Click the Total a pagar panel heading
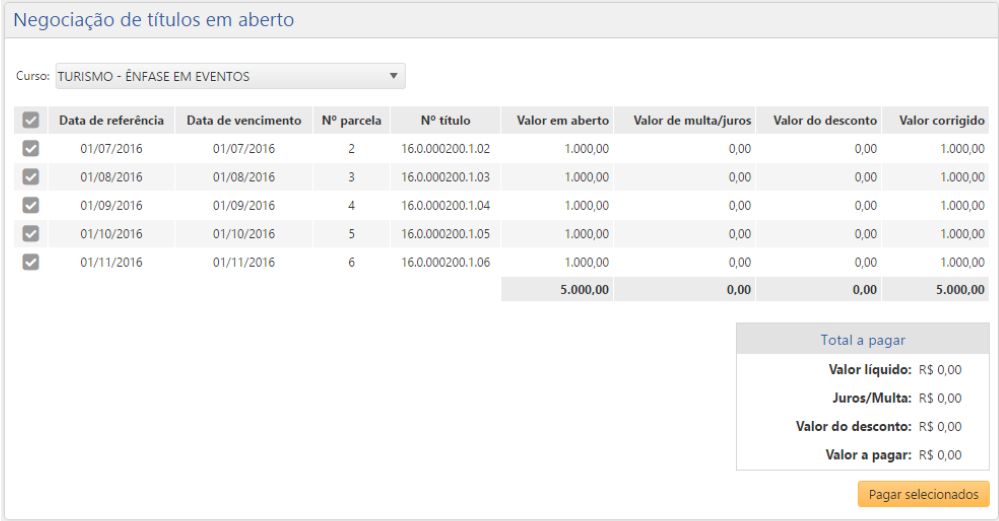 [x=863, y=340]
